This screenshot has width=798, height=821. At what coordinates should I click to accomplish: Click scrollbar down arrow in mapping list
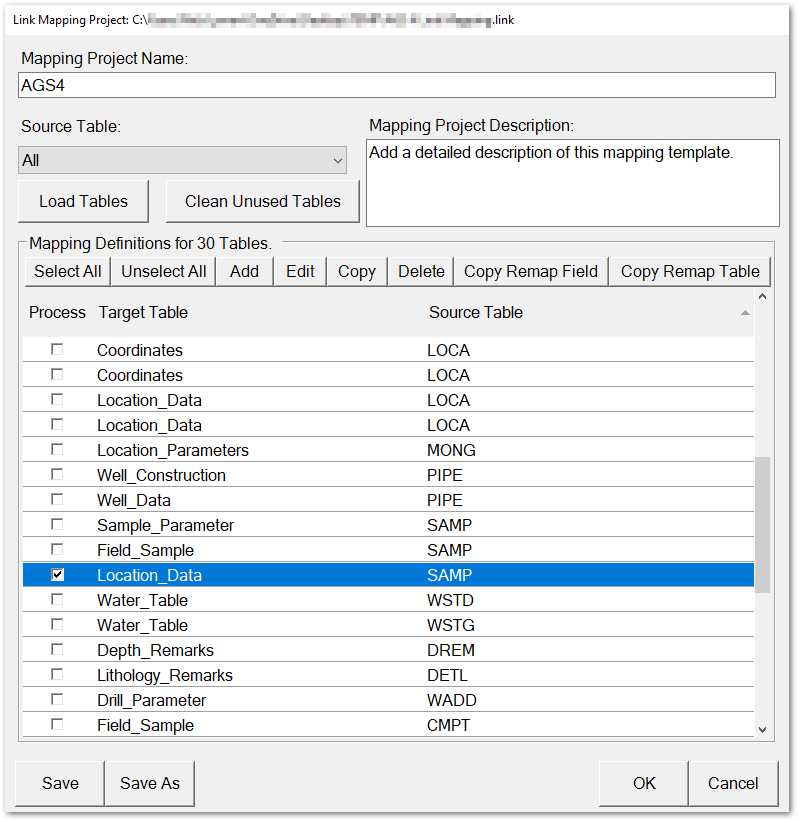click(762, 729)
